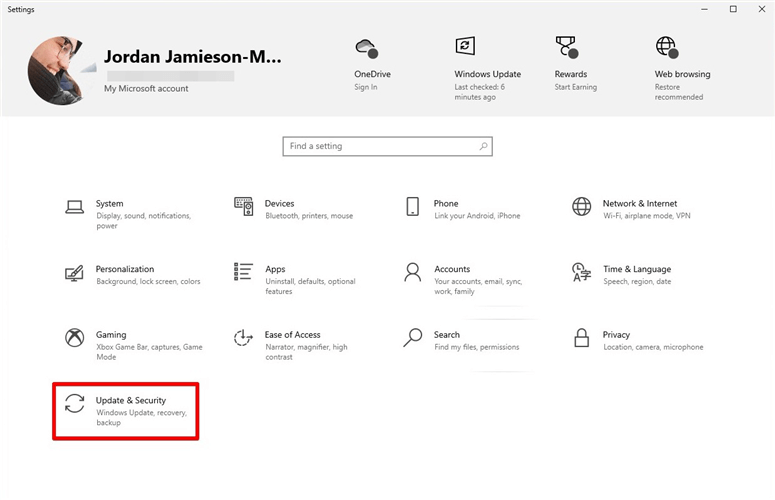The height and width of the screenshot is (500, 775).
Task: Open the Search magnifier category icon
Action: click(413, 338)
